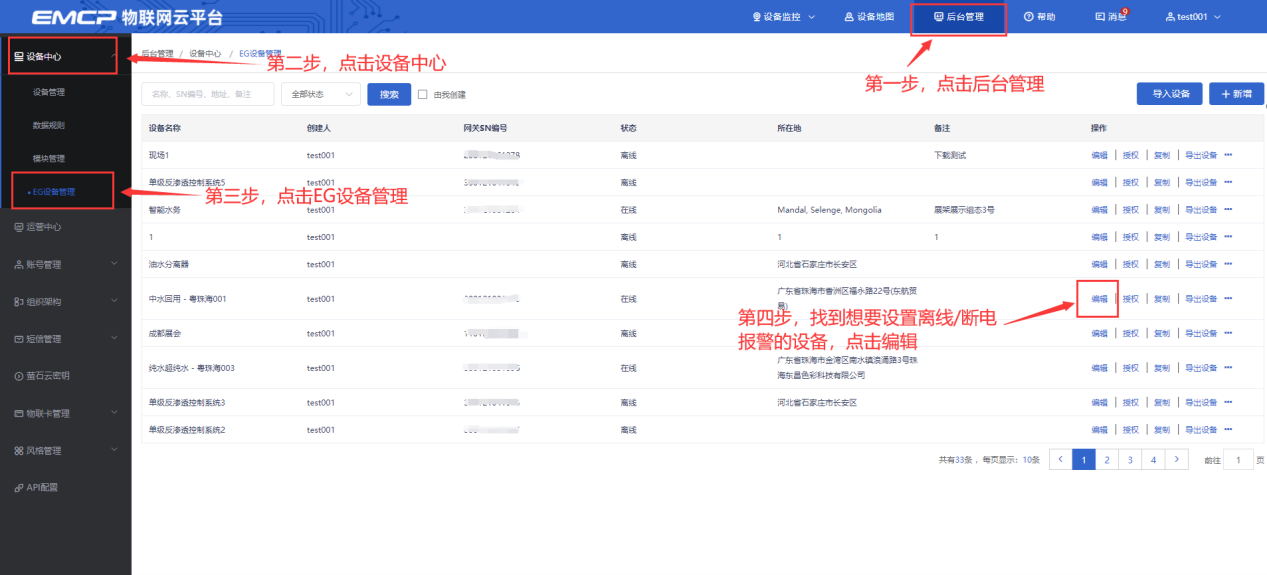Click more options (•••) for 现场1 row
This screenshot has width=1267, height=575.
pos(1228,155)
